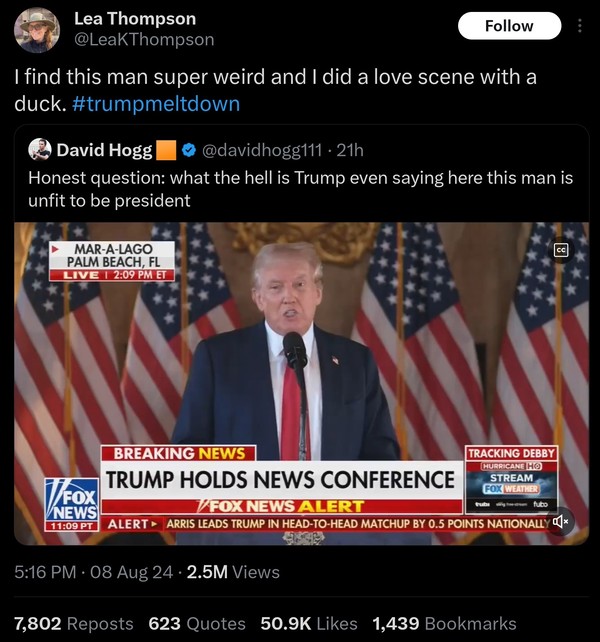Open the quoted David Hogg tweet text
Viewport: 600px width, 642px height.
tap(301, 189)
